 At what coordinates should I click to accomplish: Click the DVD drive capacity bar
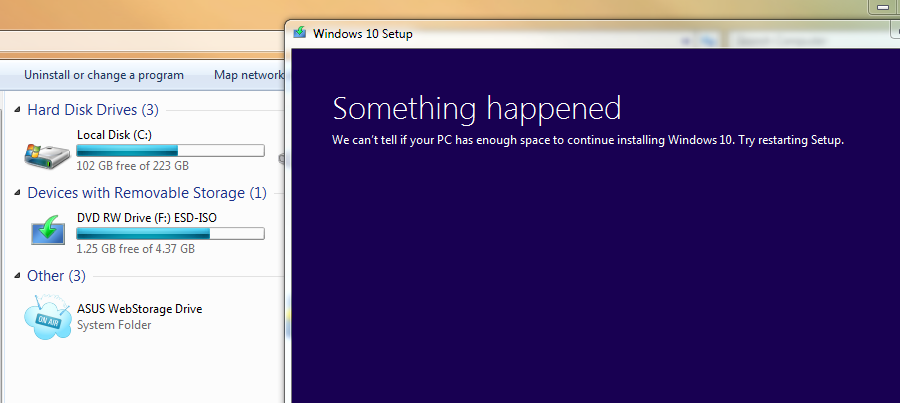click(170, 233)
